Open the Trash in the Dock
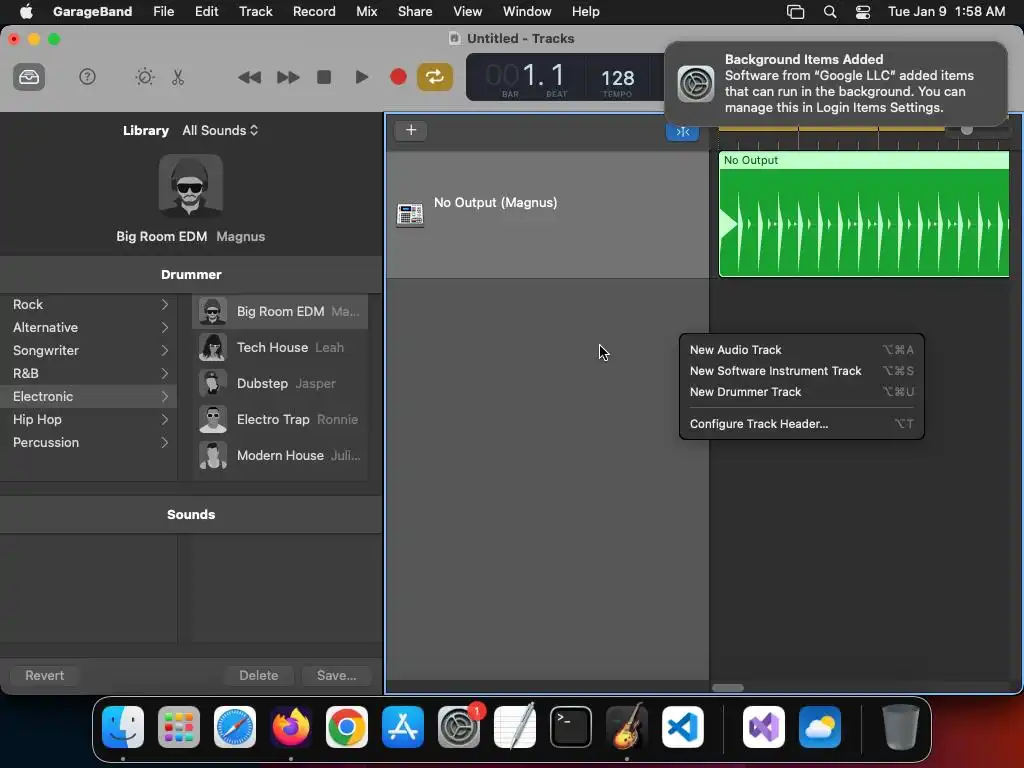The image size is (1024, 768). pyautogui.click(x=901, y=727)
